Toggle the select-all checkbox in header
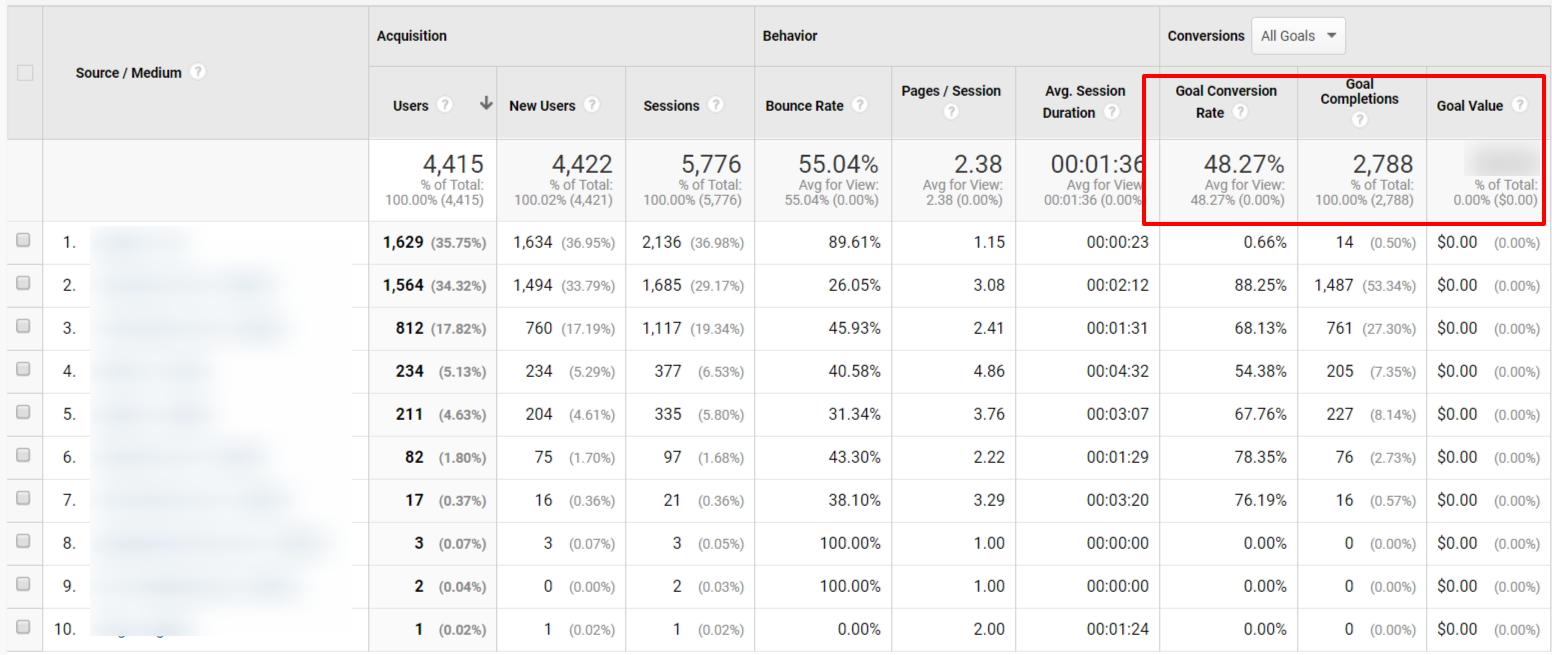The width and height of the screenshot is (1552, 655). (x=25, y=72)
